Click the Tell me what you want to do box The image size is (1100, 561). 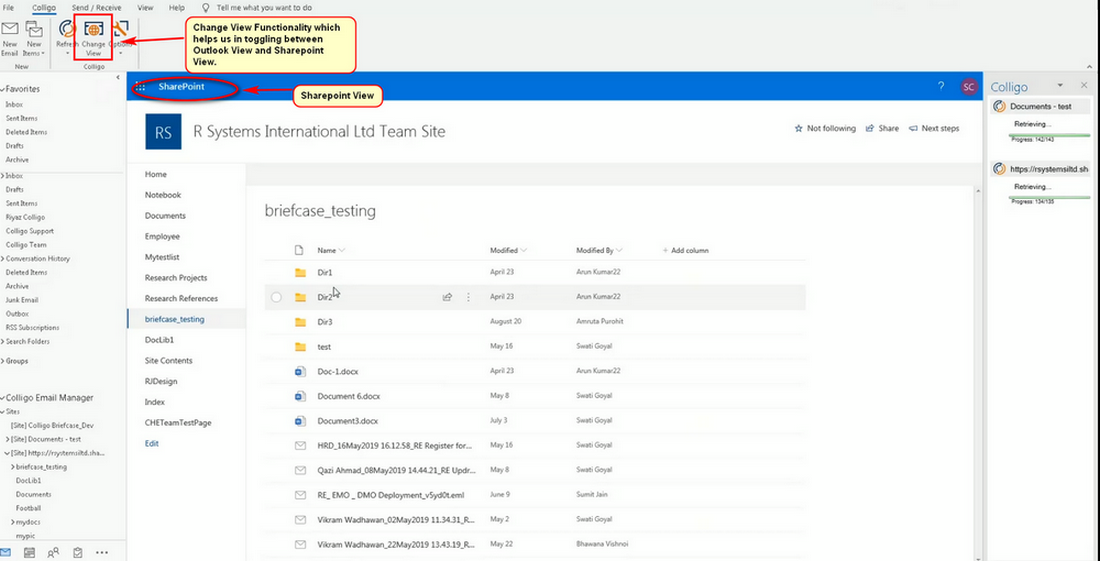point(264,7)
